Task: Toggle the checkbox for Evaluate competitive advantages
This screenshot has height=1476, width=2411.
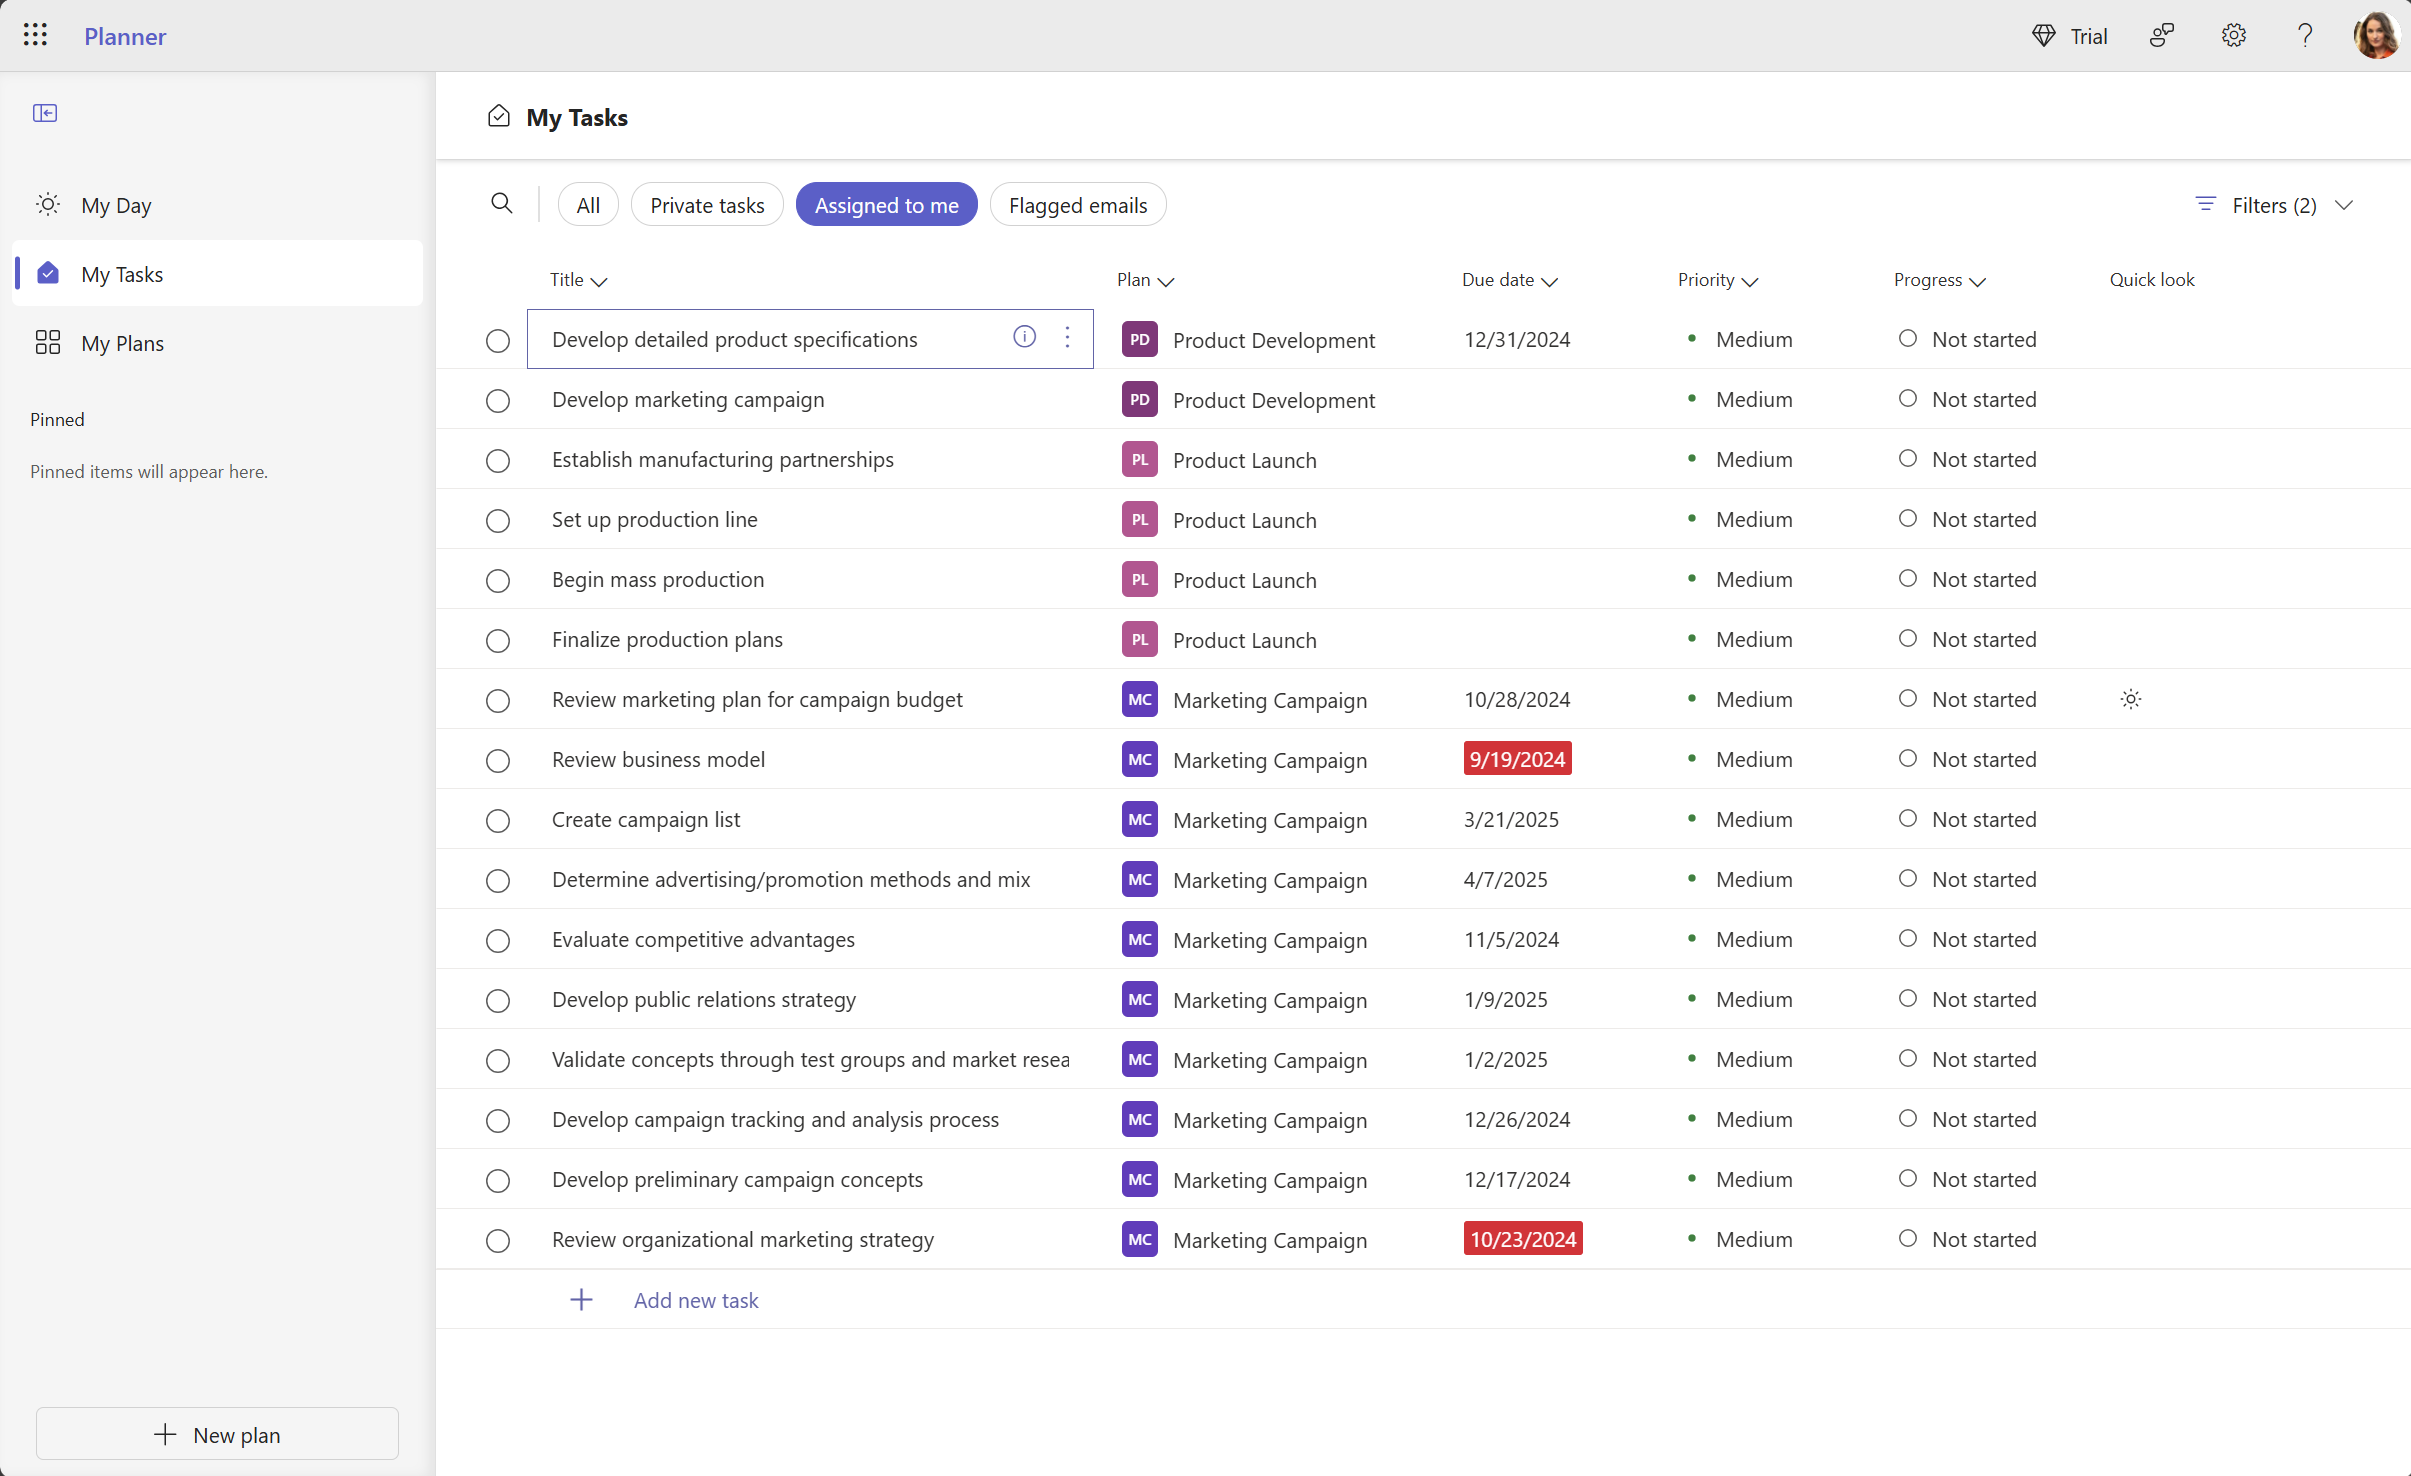Action: pyautogui.click(x=496, y=939)
